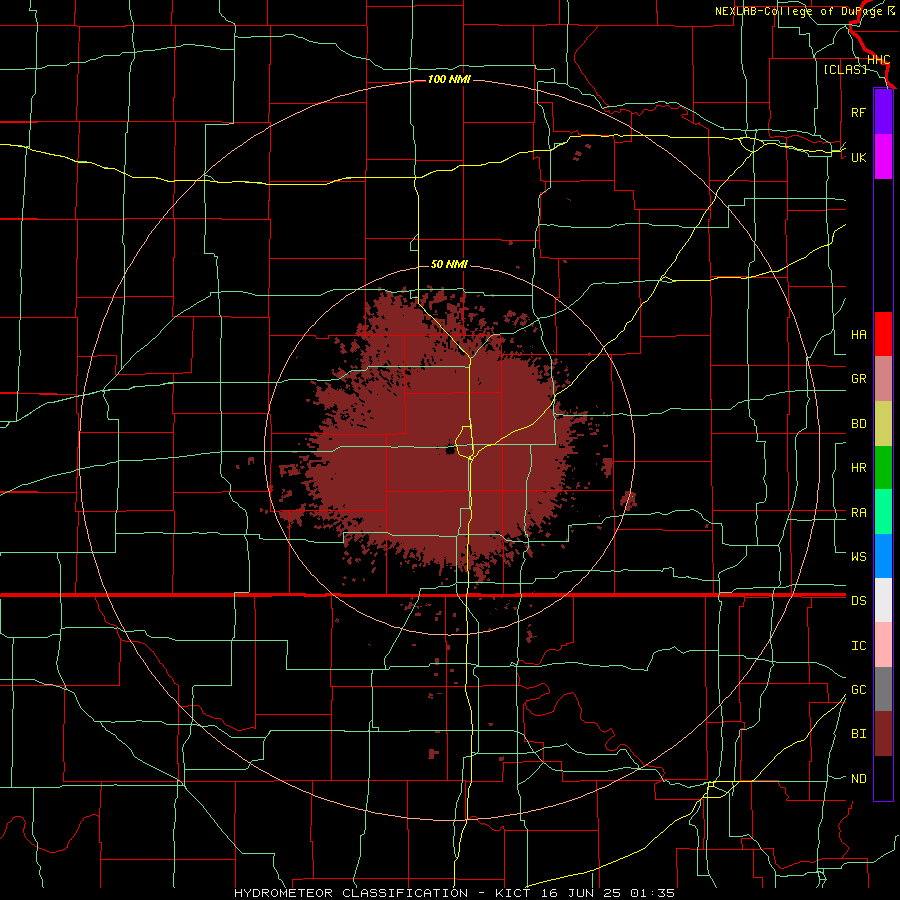Click the 01:35 timestamp text
The image size is (900, 900).
pyautogui.click(x=652, y=893)
